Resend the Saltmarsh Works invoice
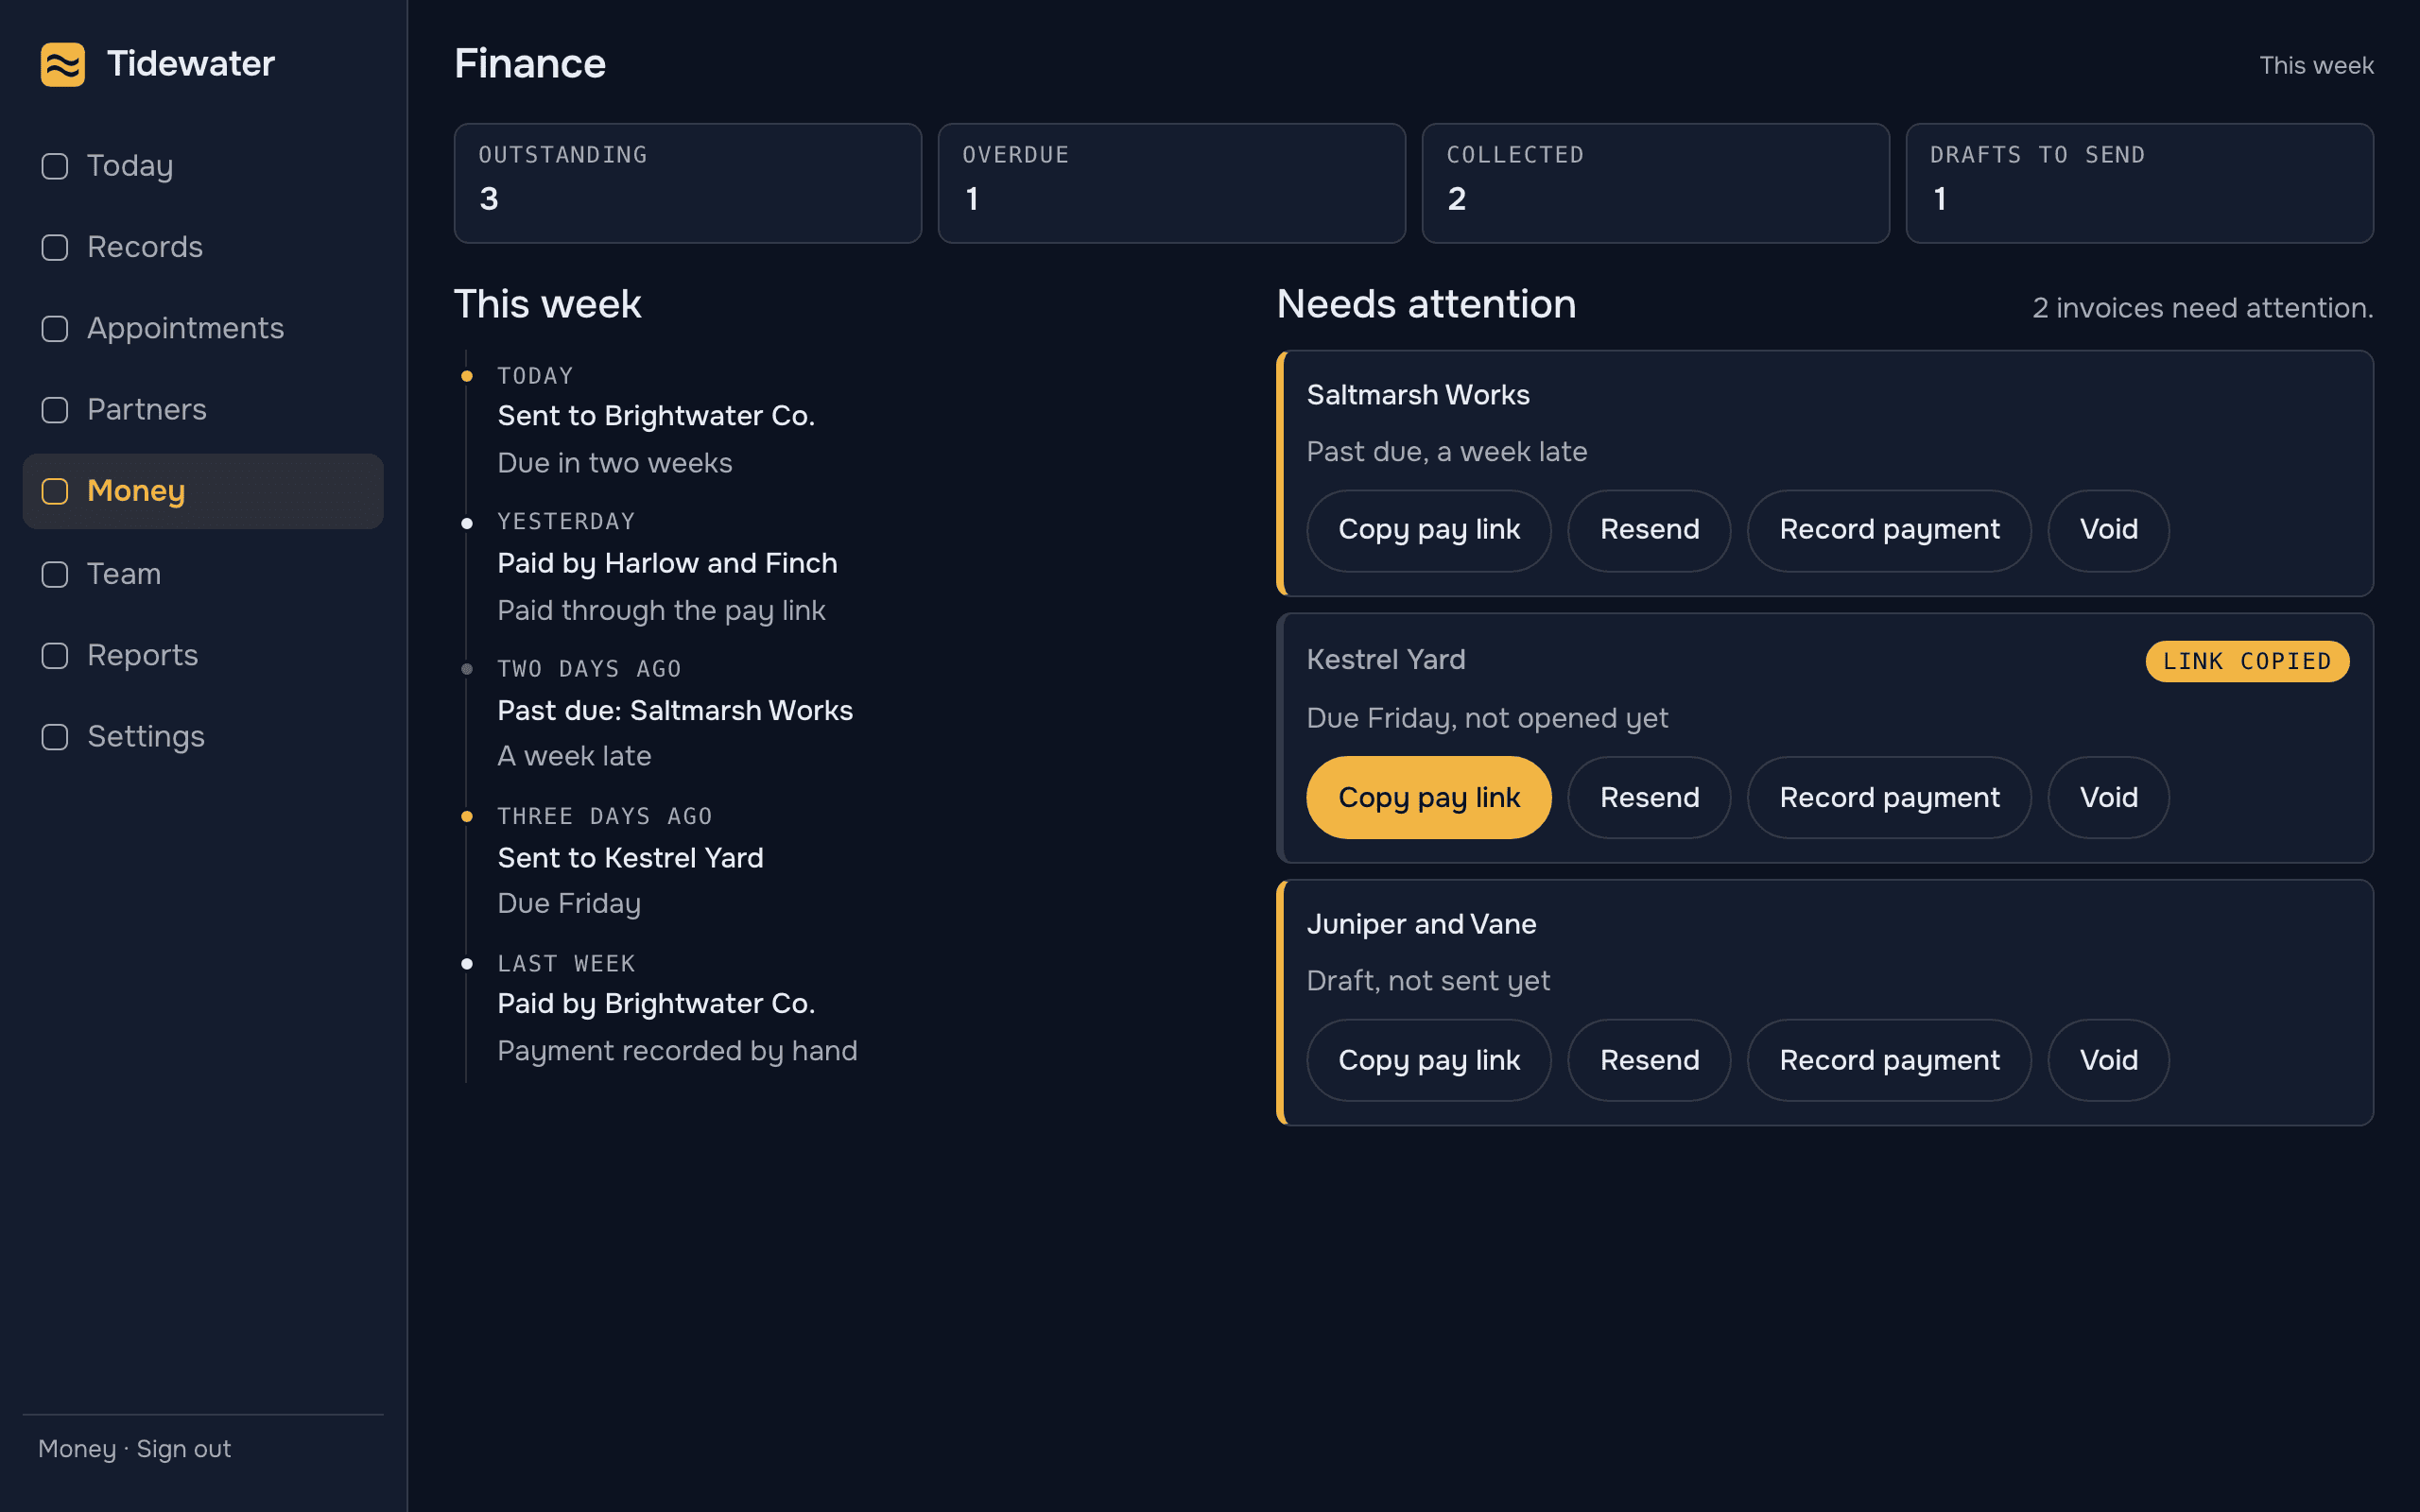This screenshot has width=2420, height=1512. pos(1649,530)
